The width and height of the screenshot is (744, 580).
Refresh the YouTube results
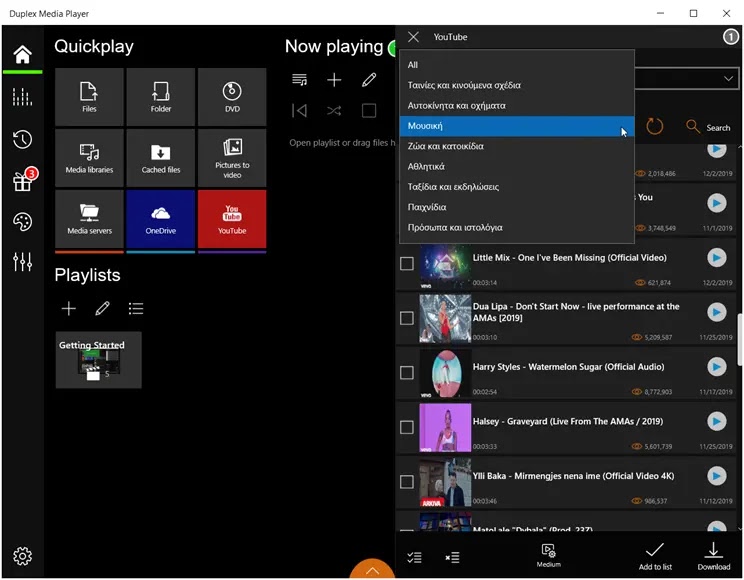coord(654,127)
